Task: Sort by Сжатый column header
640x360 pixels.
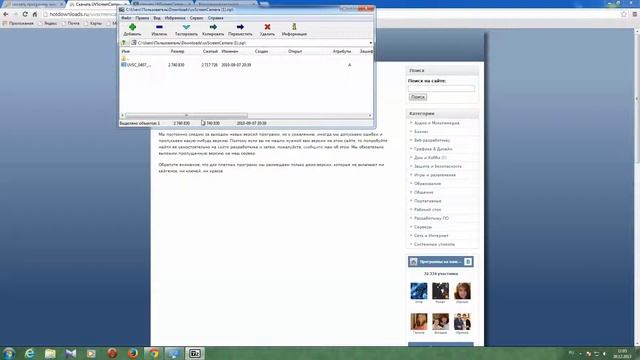Action: [x=210, y=51]
